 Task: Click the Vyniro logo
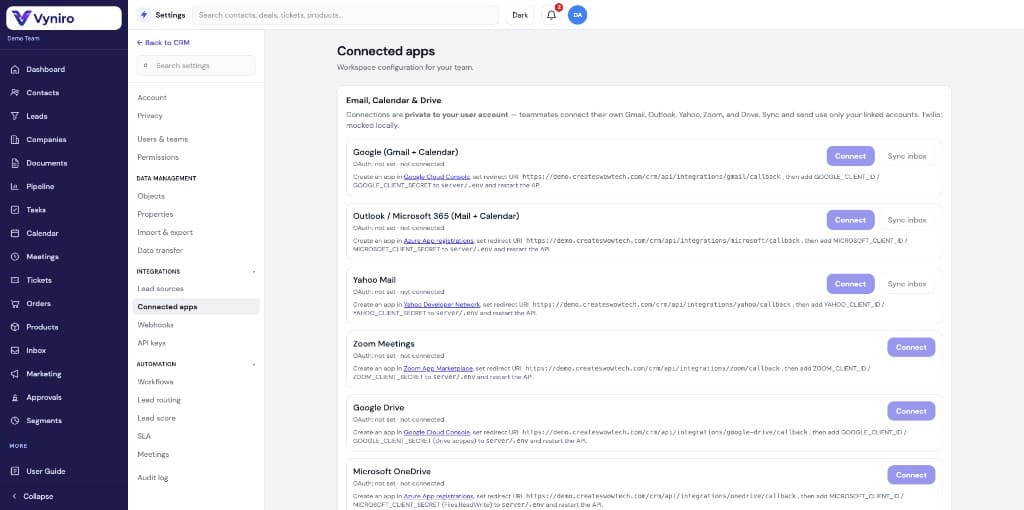pos(64,18)
